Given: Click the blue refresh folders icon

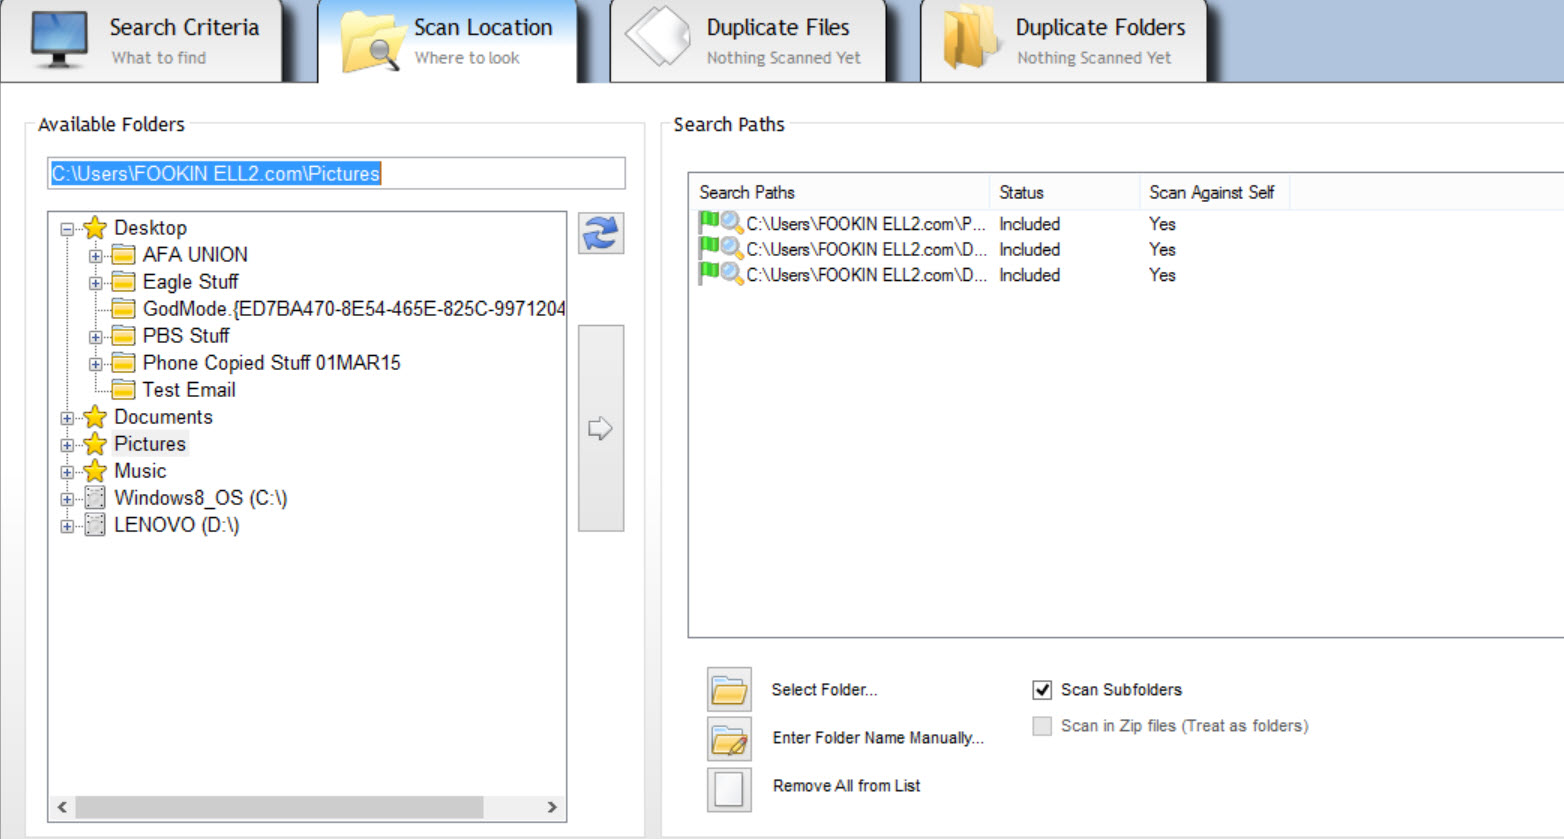Looking at the screenshot, I should click(x=600, y=233).
